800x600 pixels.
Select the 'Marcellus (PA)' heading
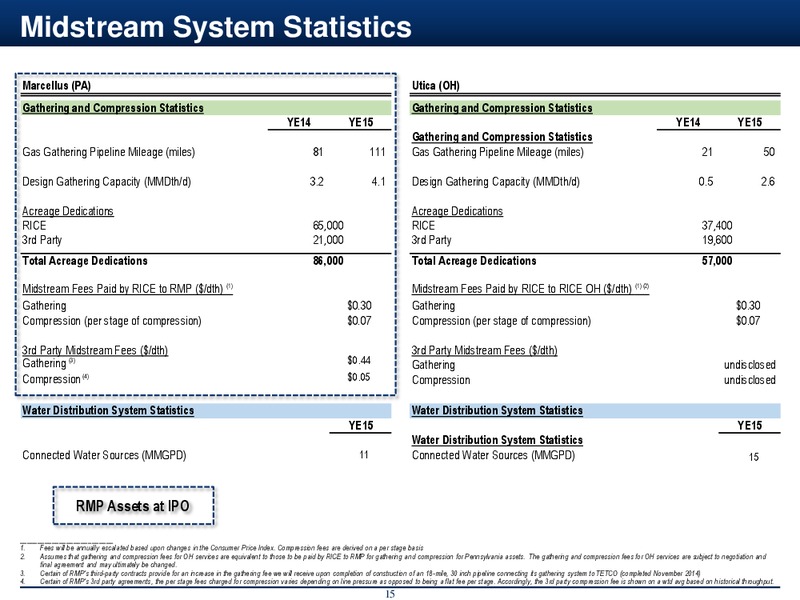pos(57,85)
